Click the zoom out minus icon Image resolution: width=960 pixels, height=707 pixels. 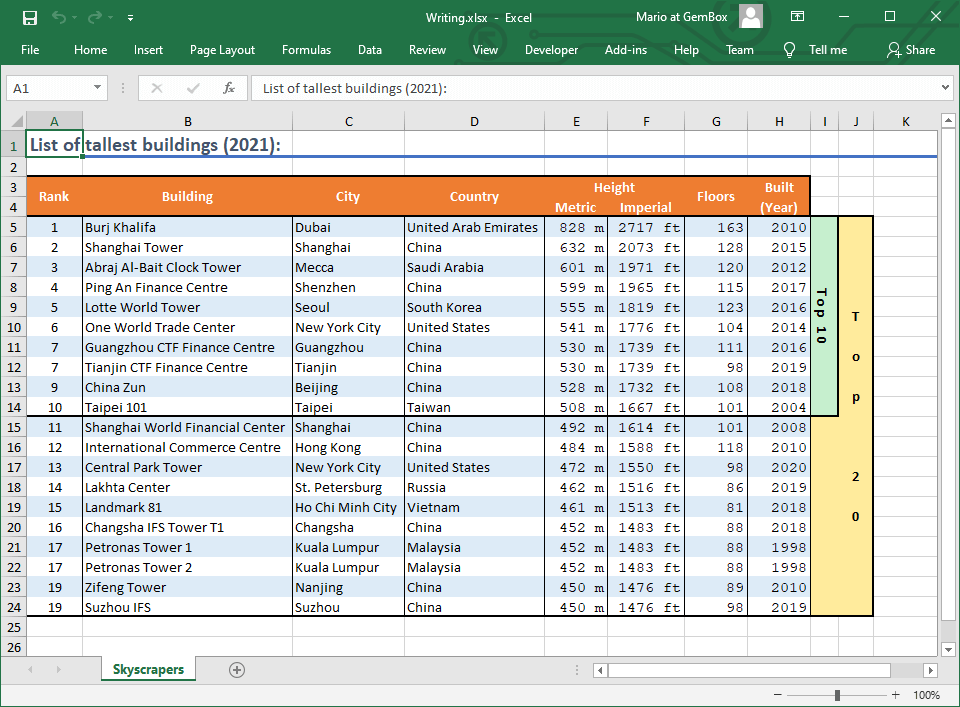point(778,695)
